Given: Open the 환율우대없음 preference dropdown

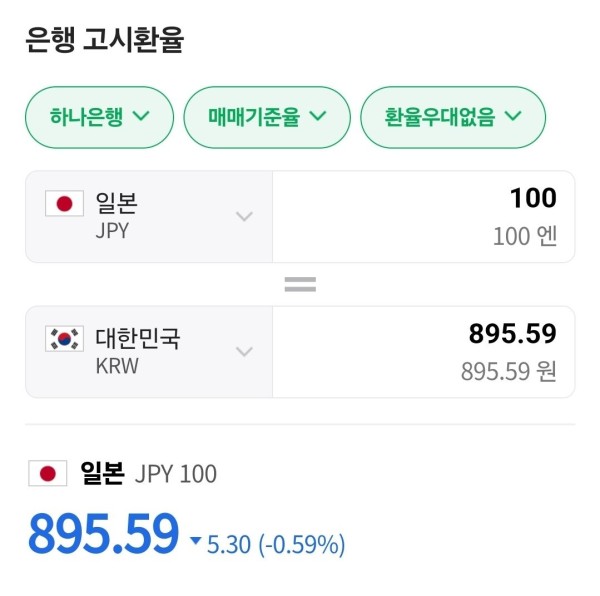Looking at the screenshot, I should [453, 117].
